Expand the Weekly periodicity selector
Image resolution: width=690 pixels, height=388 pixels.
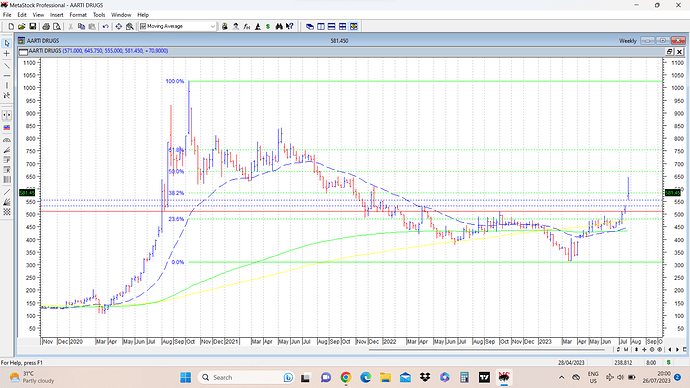coord(628,40)
